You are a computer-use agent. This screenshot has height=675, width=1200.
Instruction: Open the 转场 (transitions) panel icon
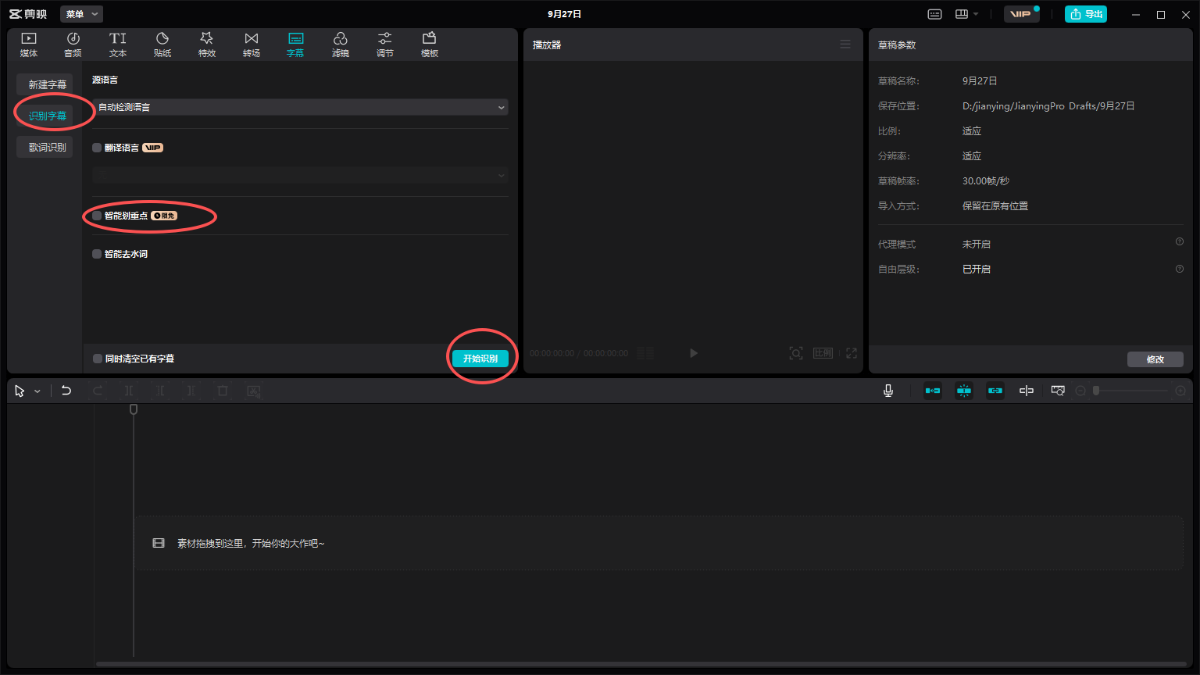tap(251, 44)
